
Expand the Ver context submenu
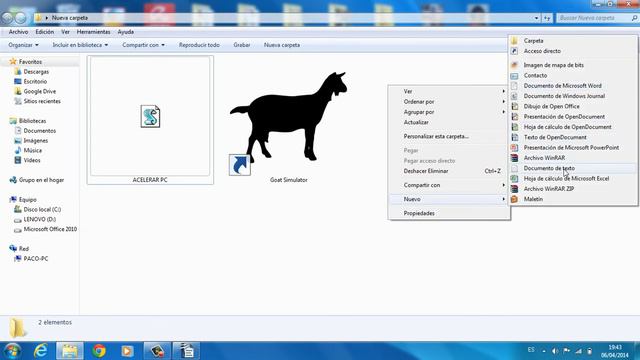point(449,91)
